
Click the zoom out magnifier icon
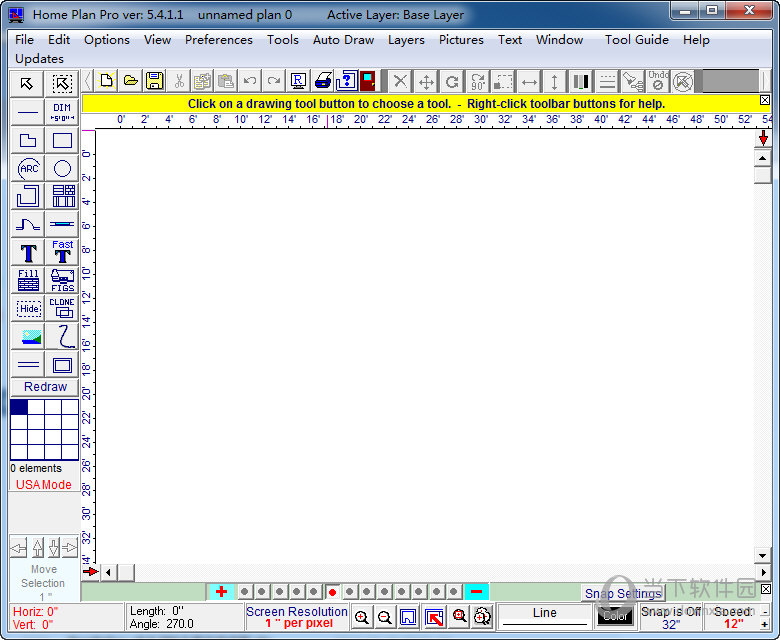(385, 618)
